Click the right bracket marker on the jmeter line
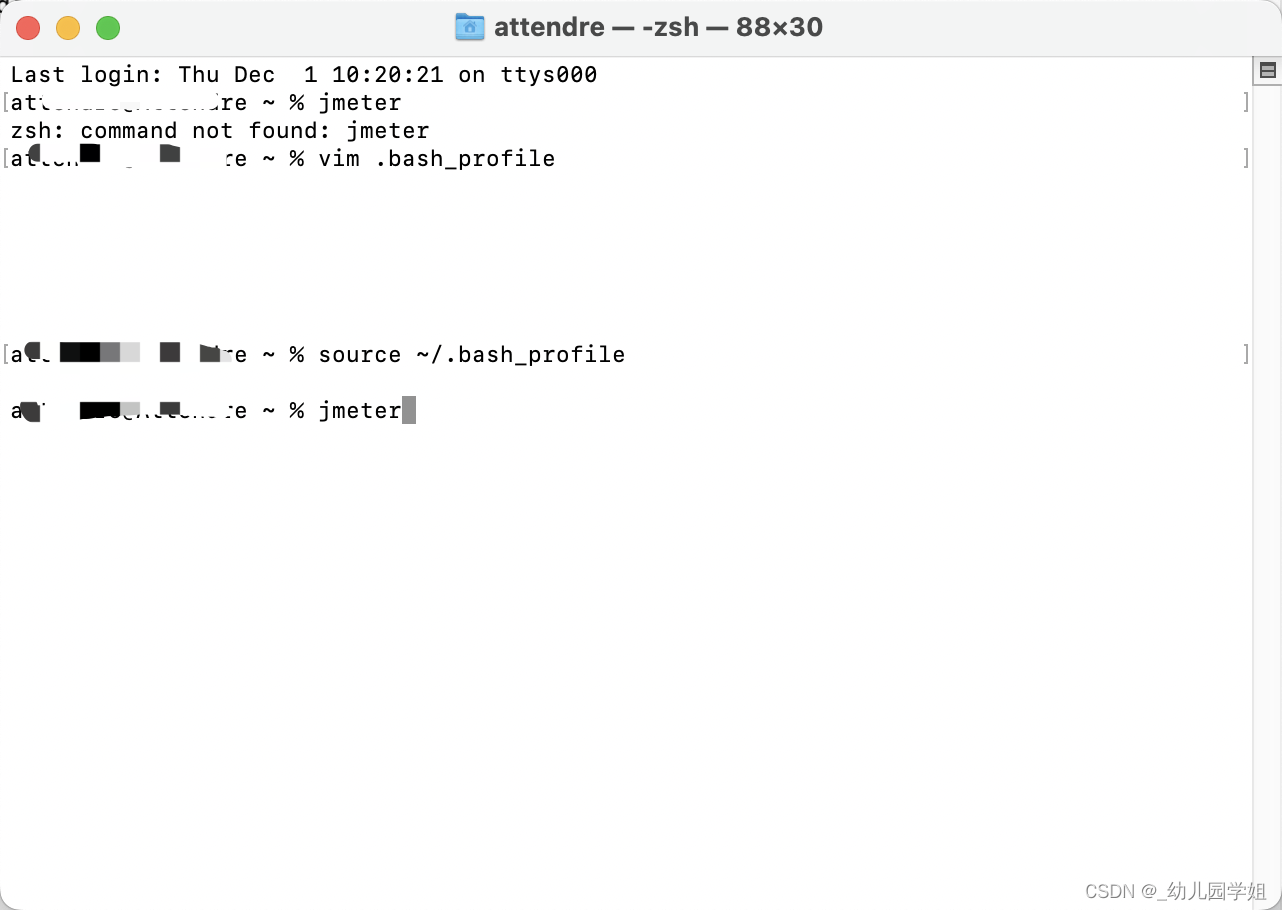Image resolution: width=1282 pixels, height=910 pixels. (1245, 101)
